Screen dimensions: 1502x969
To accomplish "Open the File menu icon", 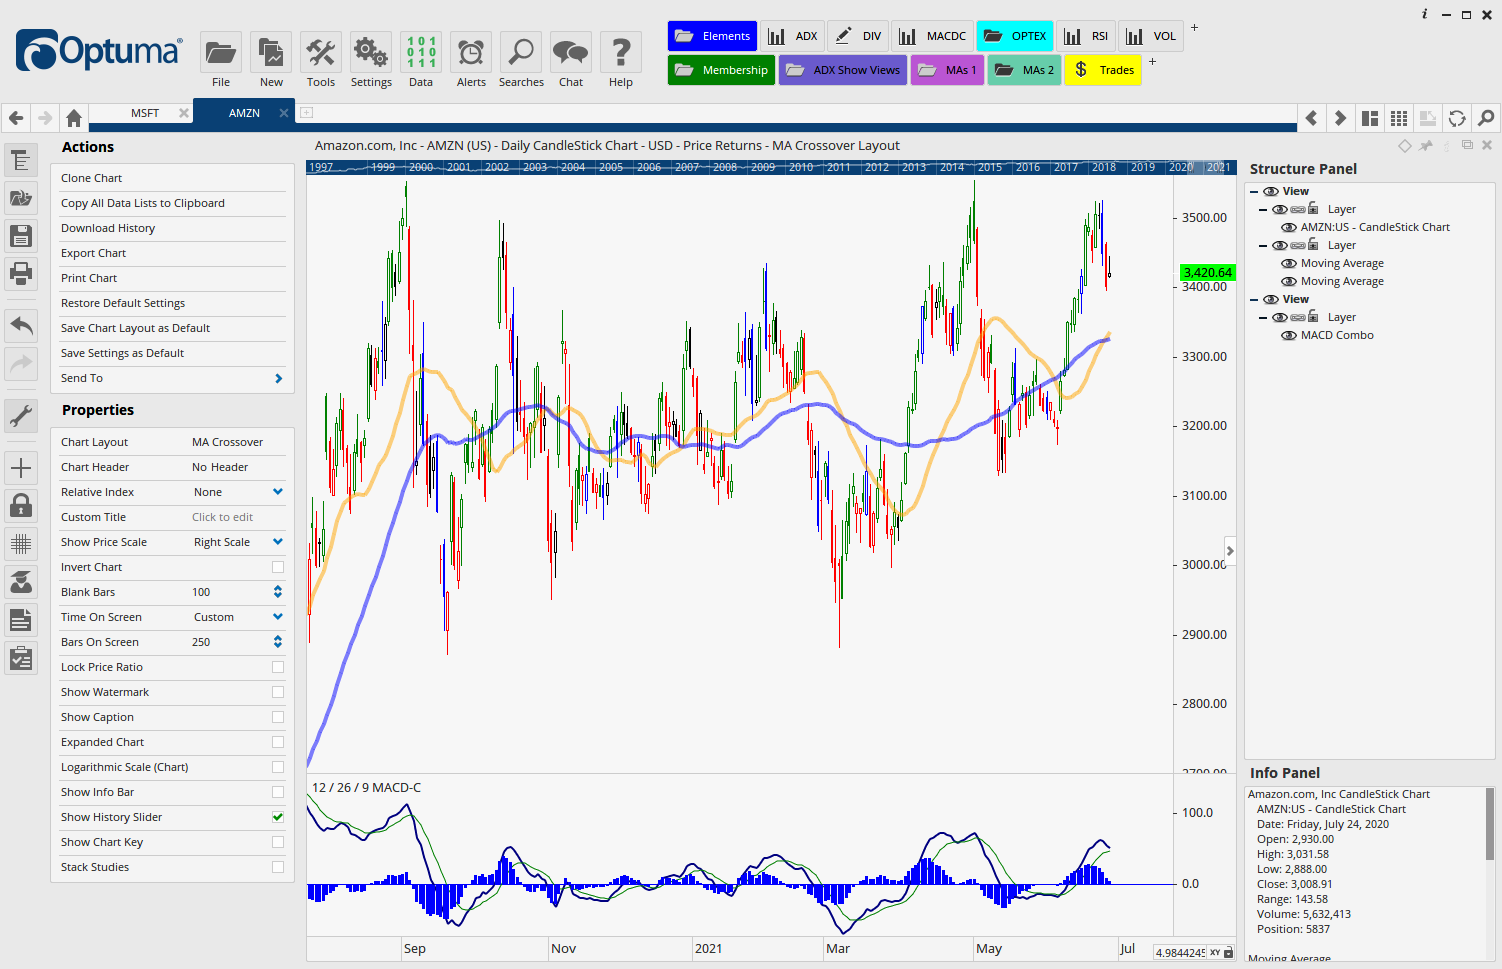I will coord(220,52).
